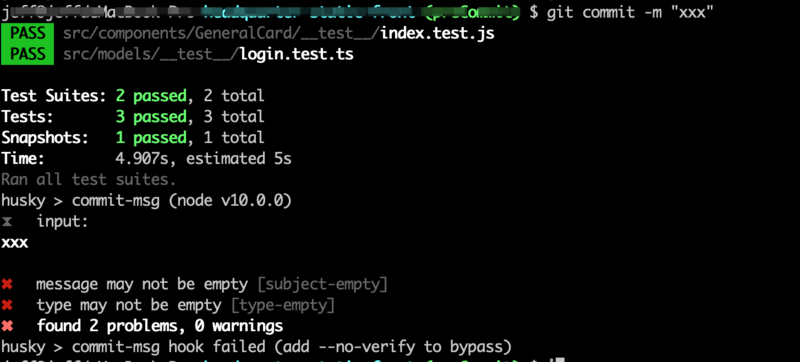Click the login.test.ts file name
Image resolution: width=800 pixels, height=362 pixels.
tap(296, 54)
